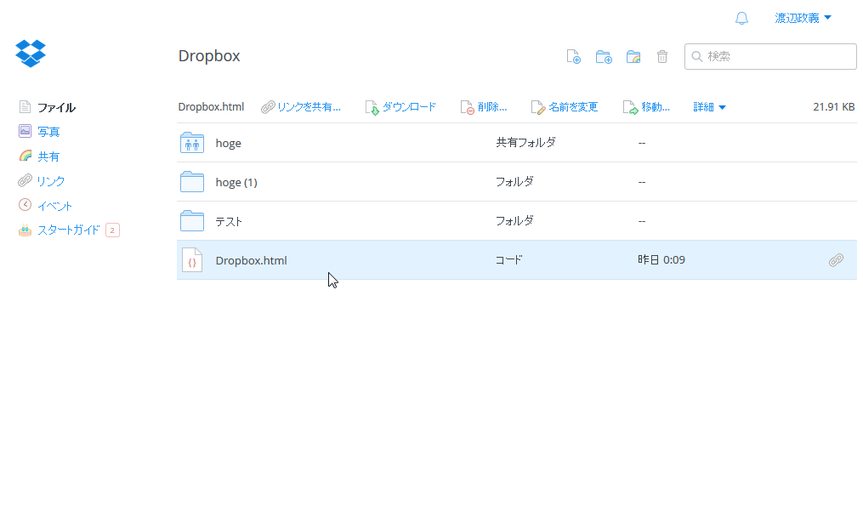Select the Dropbox.html file name
This screenshot has width=863, height=506.
[x=251, y=260]
